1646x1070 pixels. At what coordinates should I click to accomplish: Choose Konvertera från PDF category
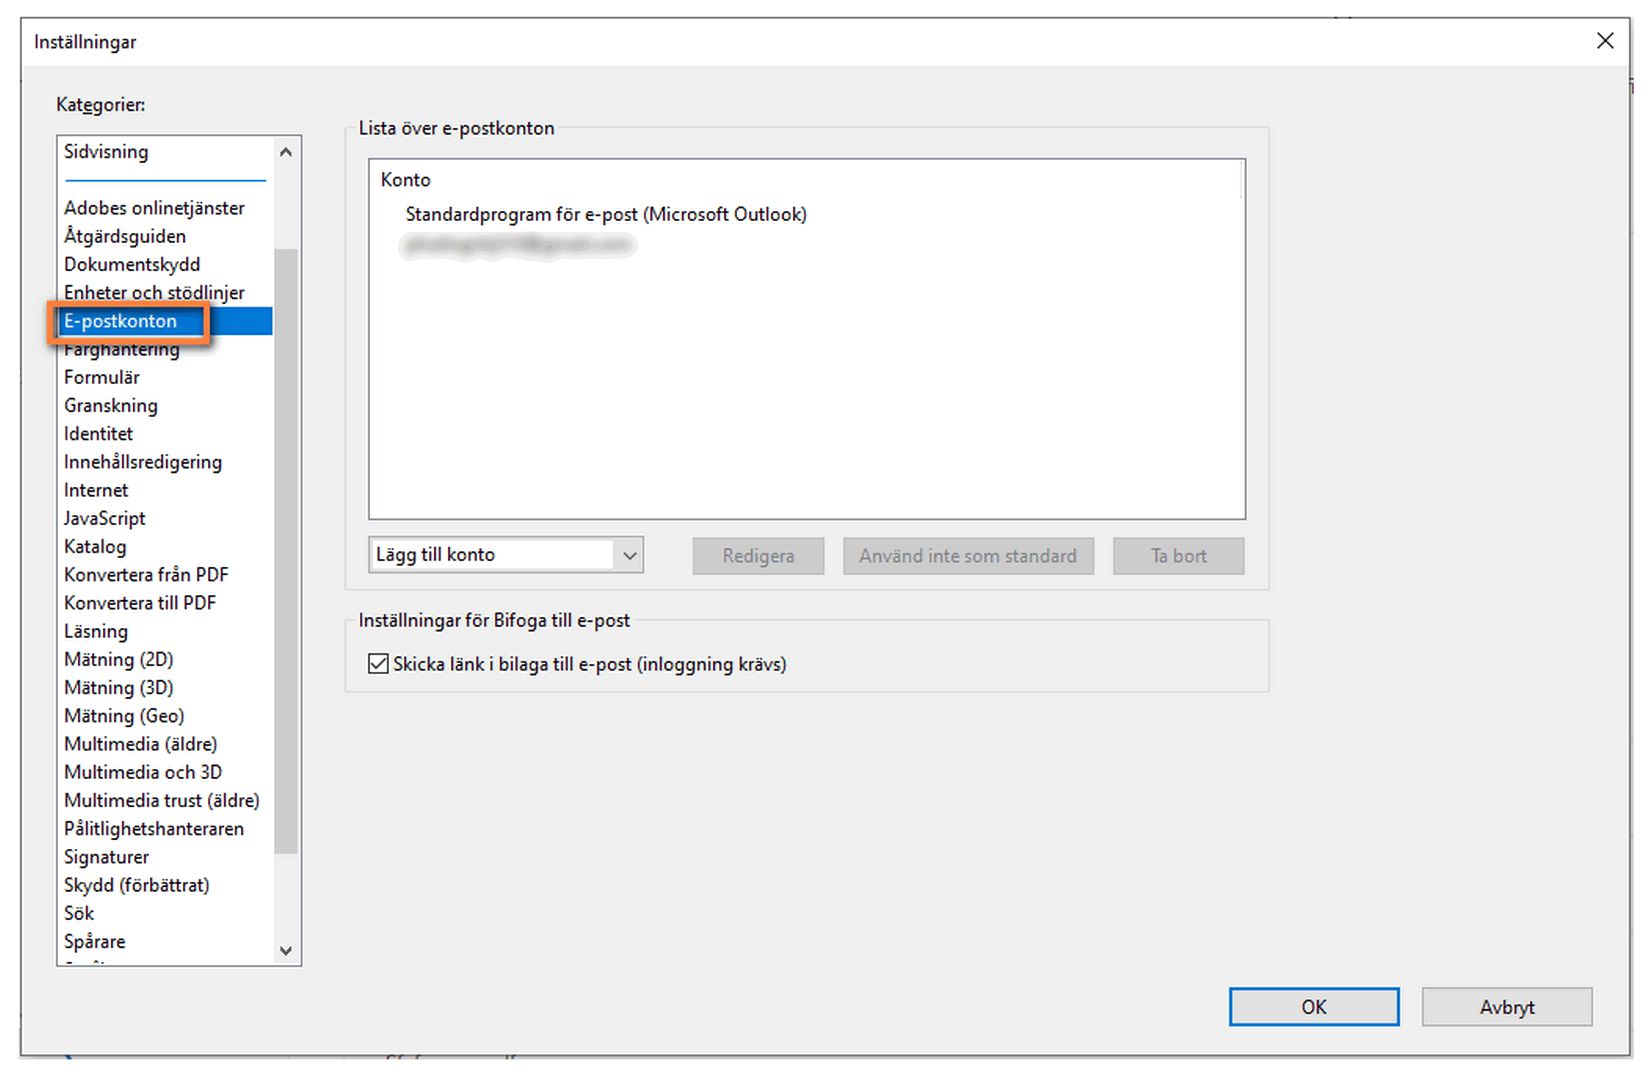(146, 575)
